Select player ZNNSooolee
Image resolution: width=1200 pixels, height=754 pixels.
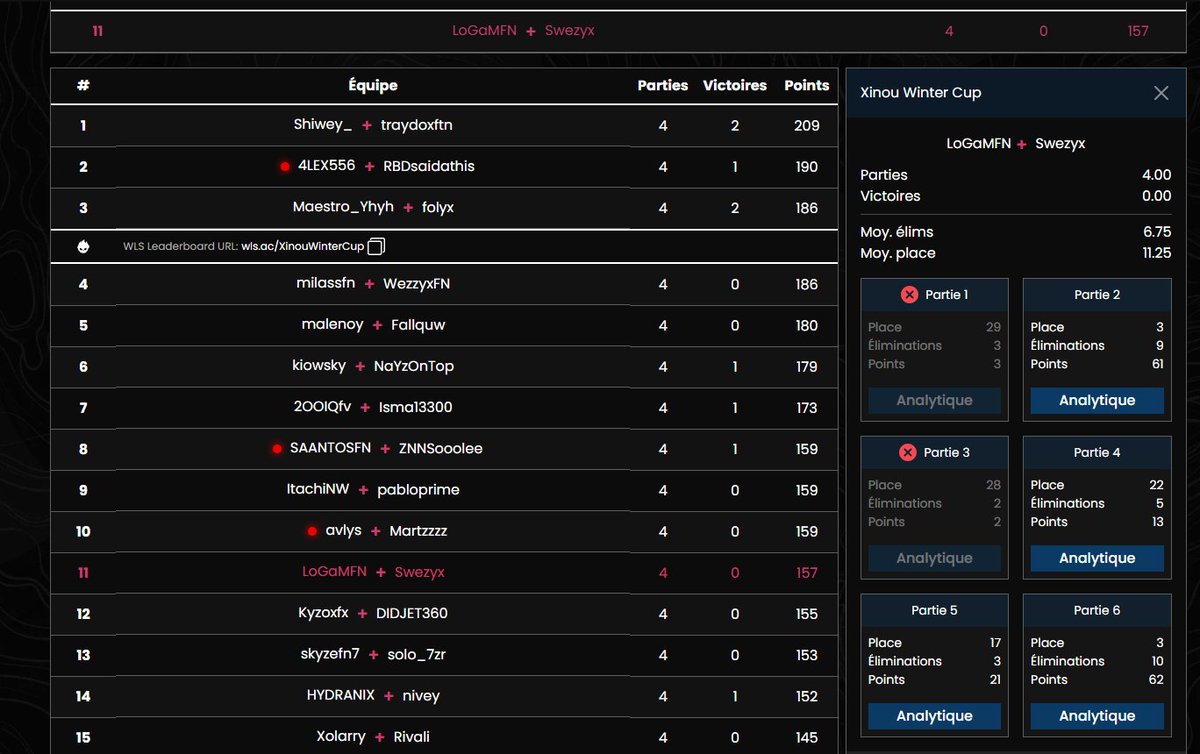(441, 449)
